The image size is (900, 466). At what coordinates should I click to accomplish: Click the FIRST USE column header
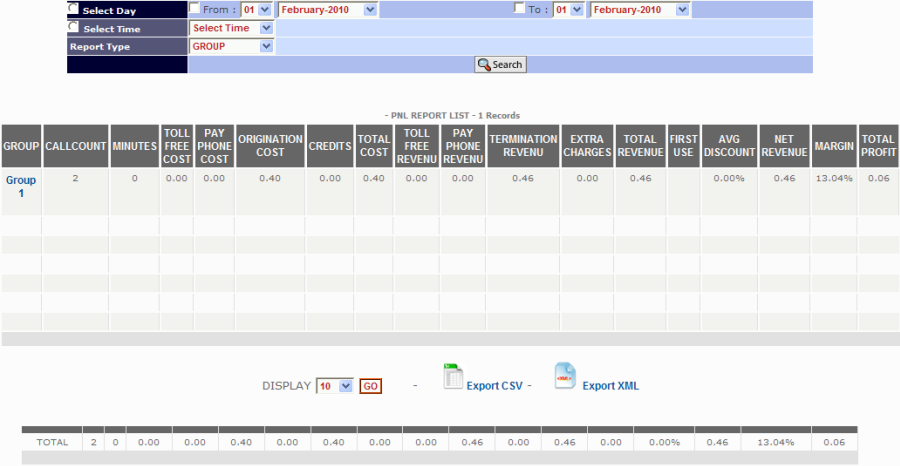pos(684,146)
